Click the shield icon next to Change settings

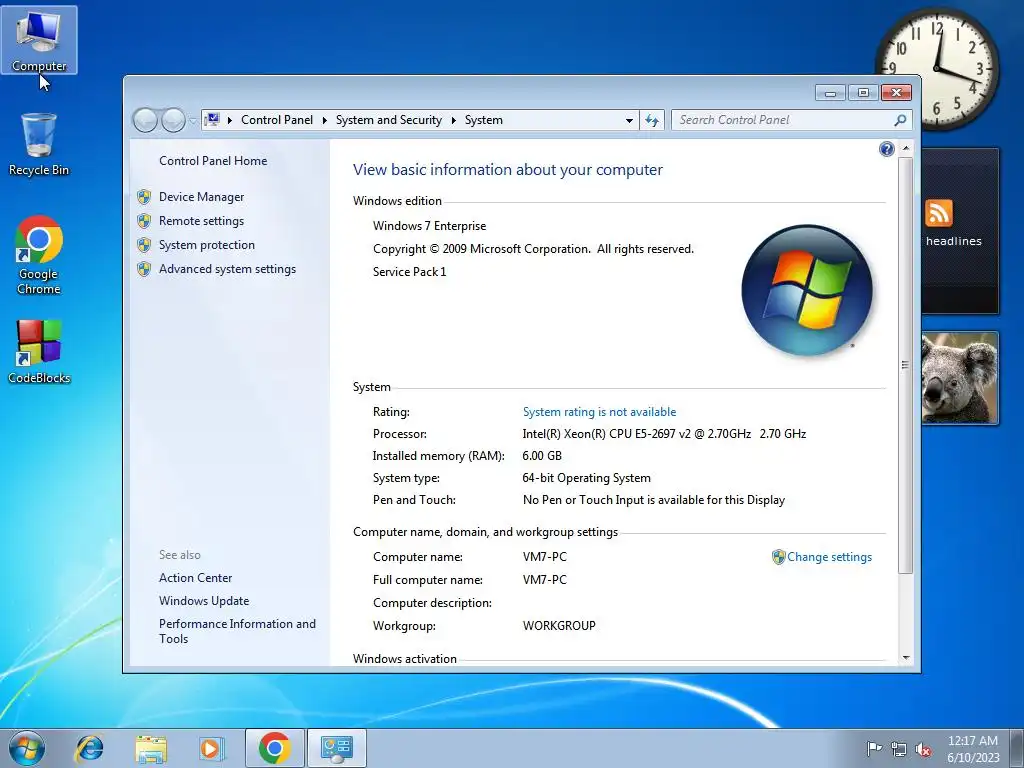pyautogui.click(x=778, y=557)
